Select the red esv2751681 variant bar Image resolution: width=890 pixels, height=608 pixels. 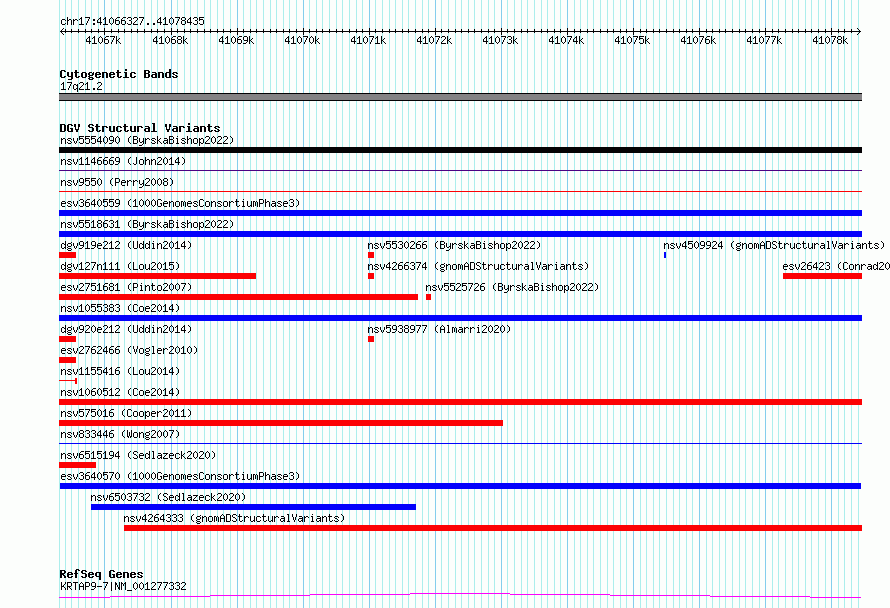[238, 297]
